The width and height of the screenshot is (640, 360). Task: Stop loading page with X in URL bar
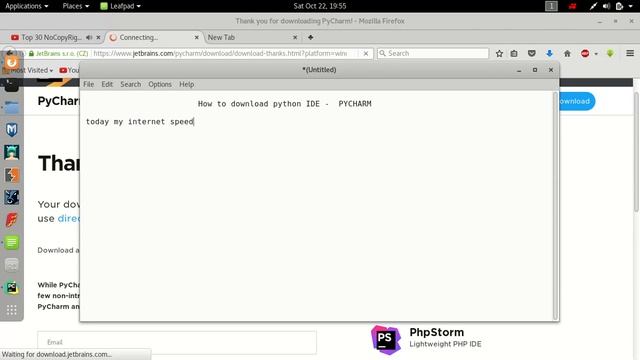click(x=366, y=53)
